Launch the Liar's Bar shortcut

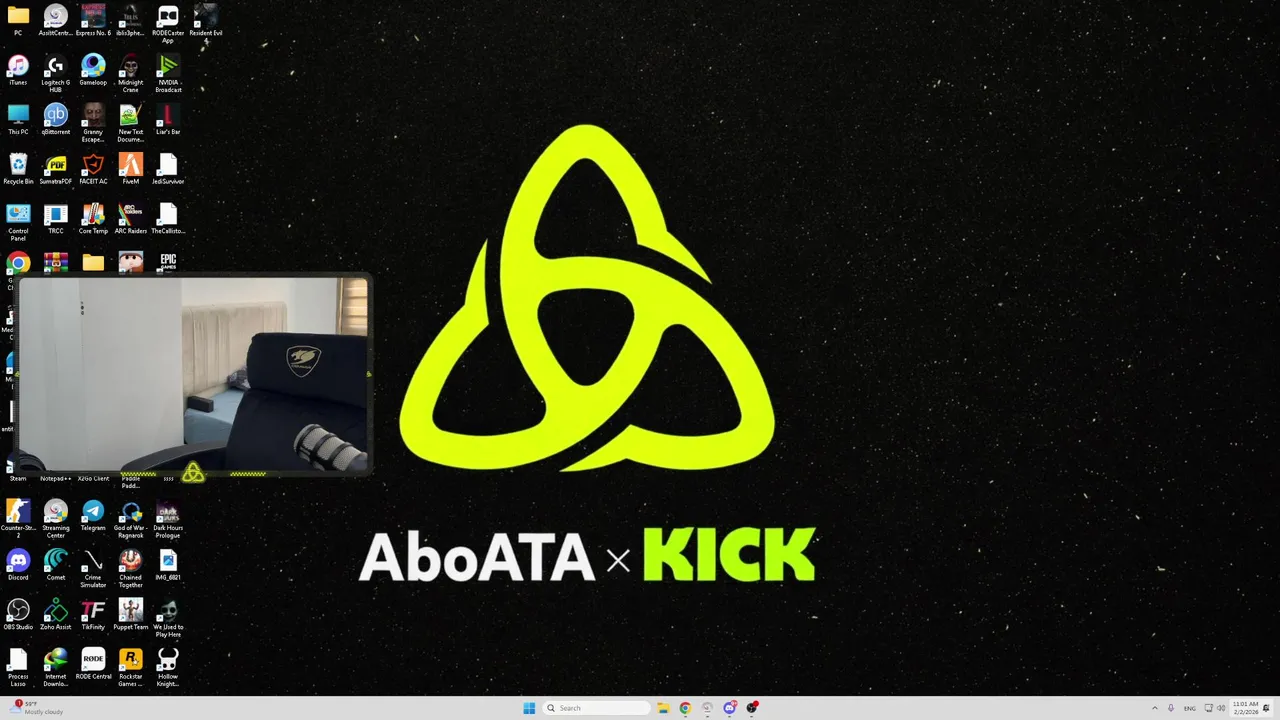[x=168, y=120]
